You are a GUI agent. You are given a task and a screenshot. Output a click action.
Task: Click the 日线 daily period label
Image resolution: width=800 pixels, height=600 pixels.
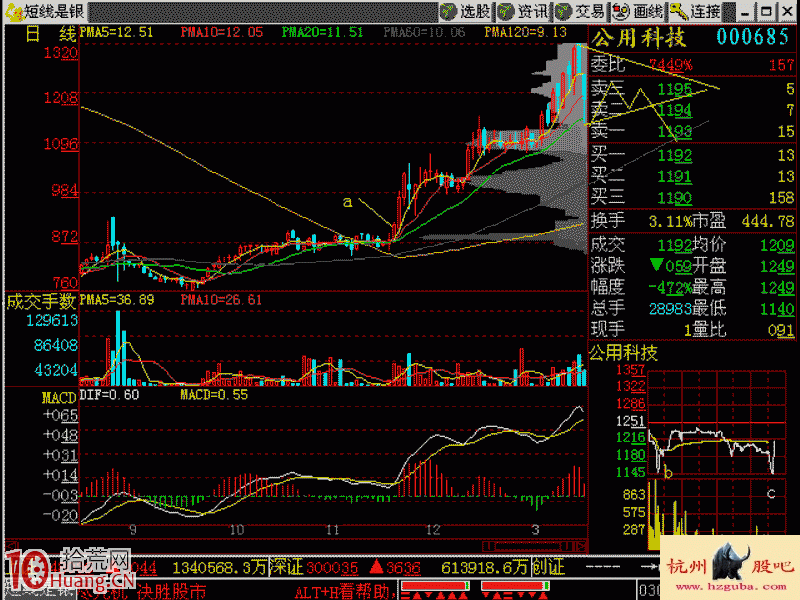50,34
